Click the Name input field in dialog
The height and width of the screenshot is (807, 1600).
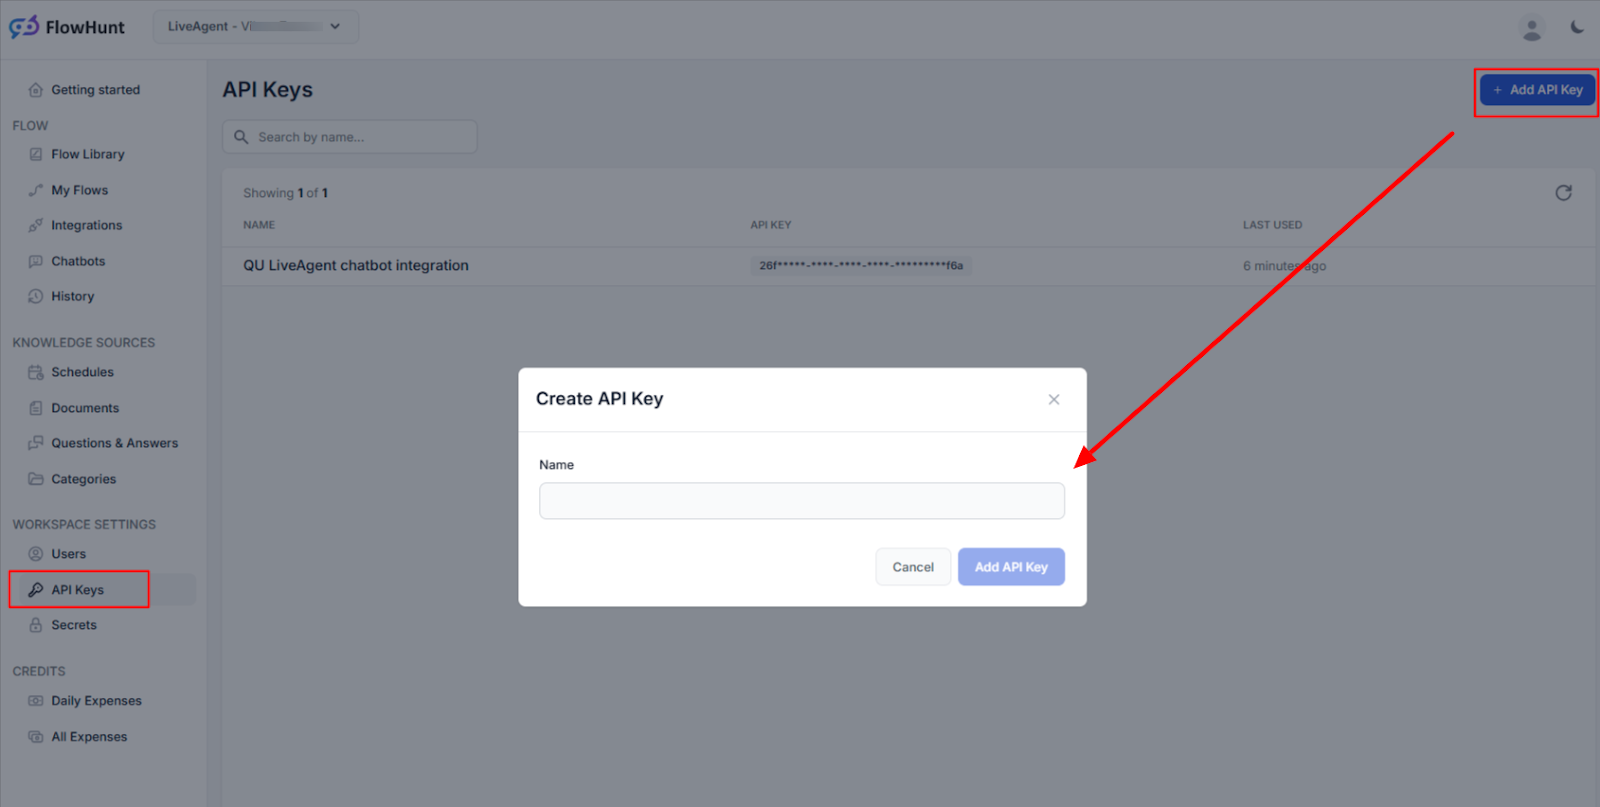click(801, 501)
